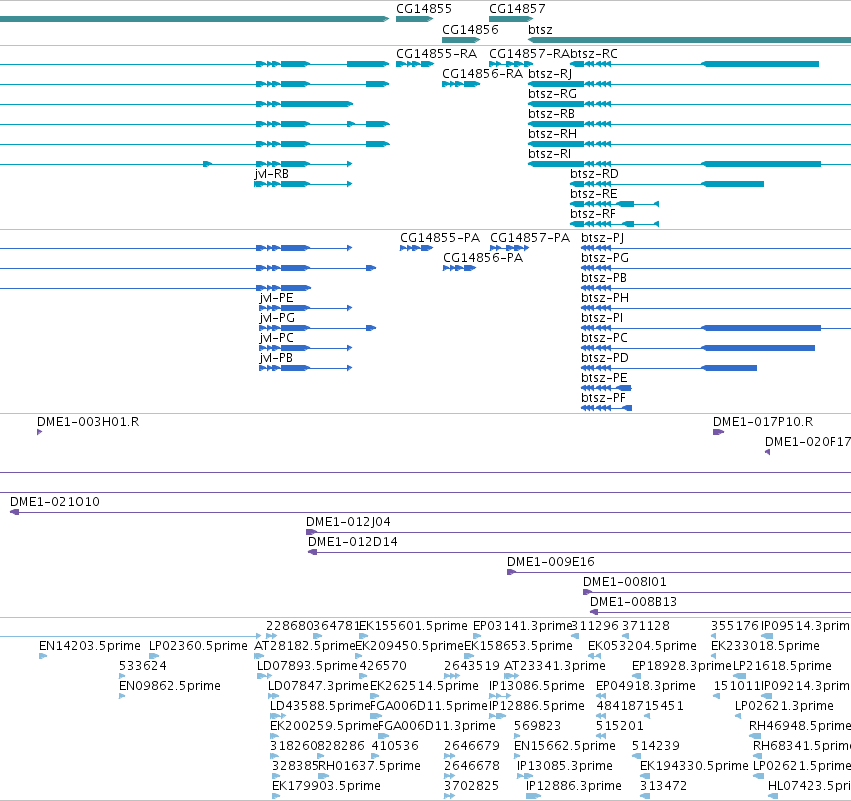Open the btsz gene feature
The height and width of the screenshot is (801, 851).
[689, 40]
